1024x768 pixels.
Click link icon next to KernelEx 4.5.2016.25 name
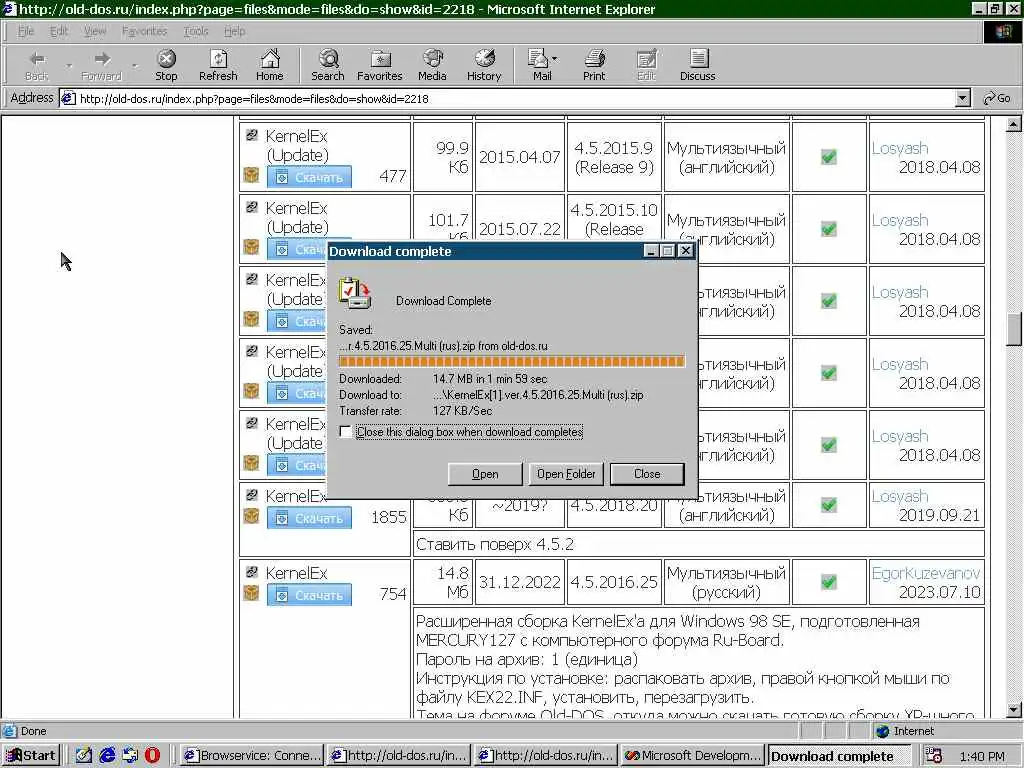251,572
